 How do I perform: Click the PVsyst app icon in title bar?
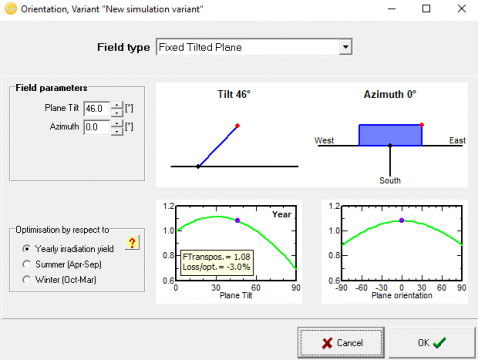pyautogui.click(x=10, y=9)
